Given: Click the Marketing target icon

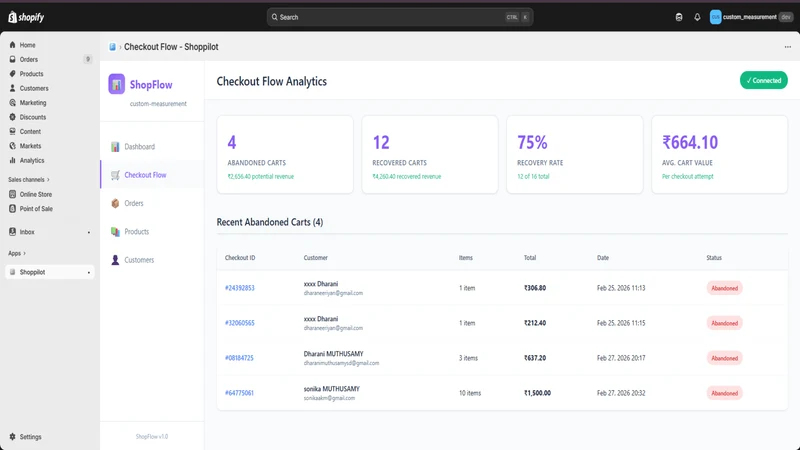Looking at the screenshot, I should click(x=12, y=103).
